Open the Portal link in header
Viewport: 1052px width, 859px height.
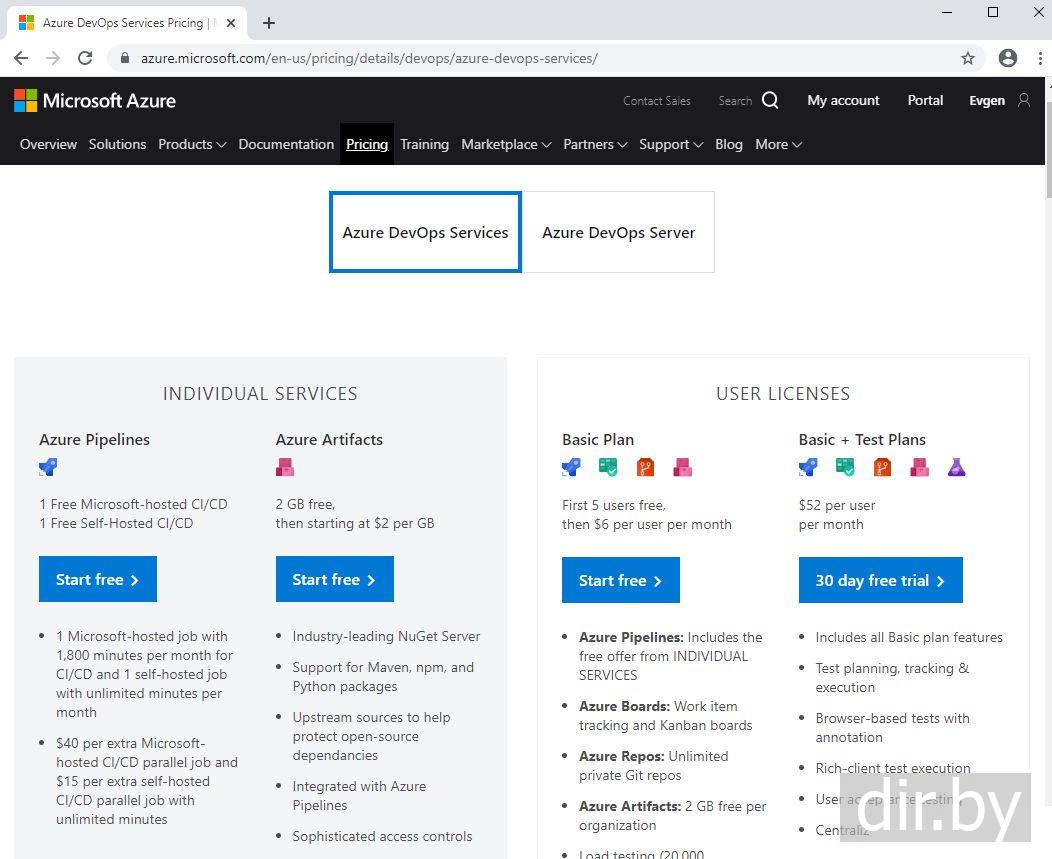(x=925, y=100)
